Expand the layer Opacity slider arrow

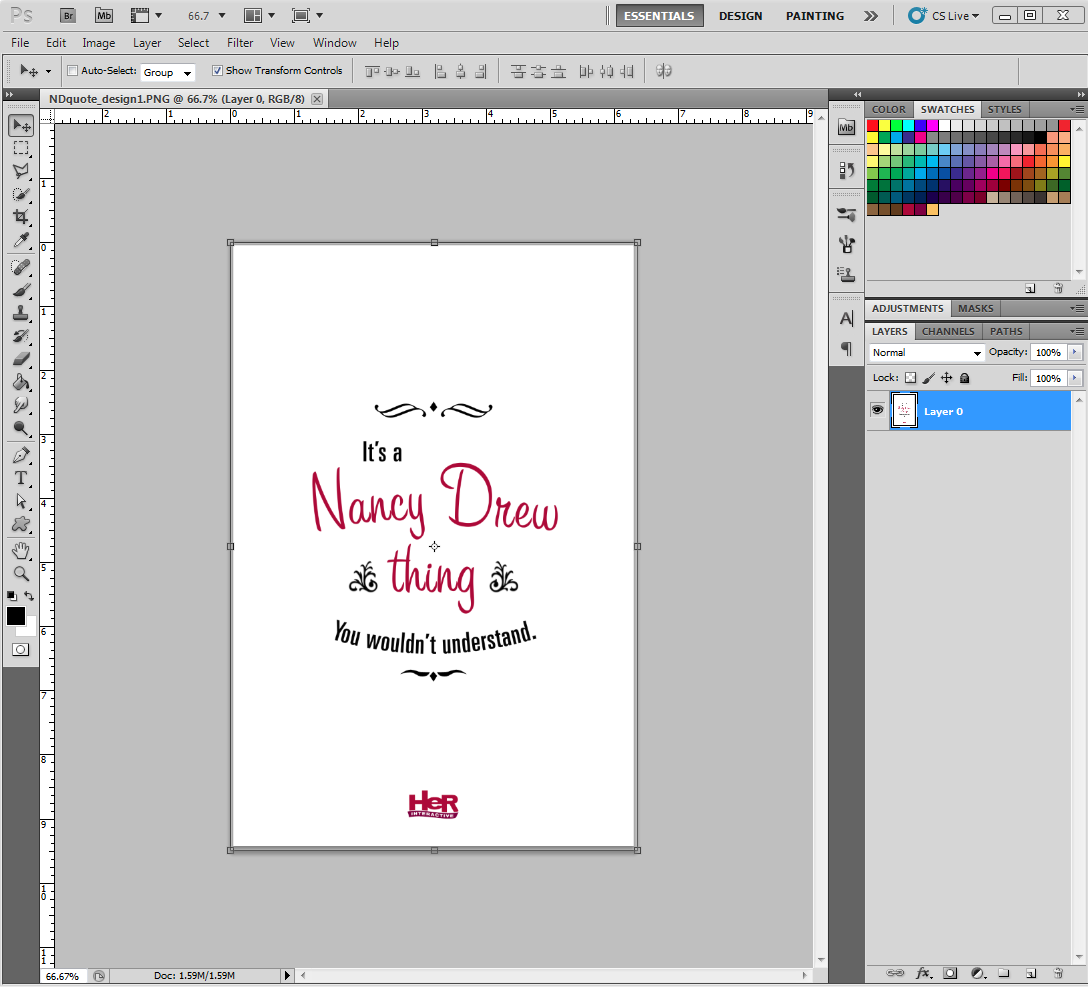[1075, 352]
